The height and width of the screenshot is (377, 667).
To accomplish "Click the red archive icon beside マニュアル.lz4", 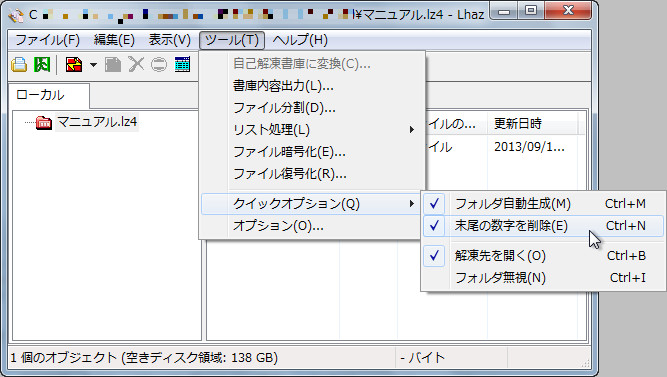I will [x=43, y=123].
